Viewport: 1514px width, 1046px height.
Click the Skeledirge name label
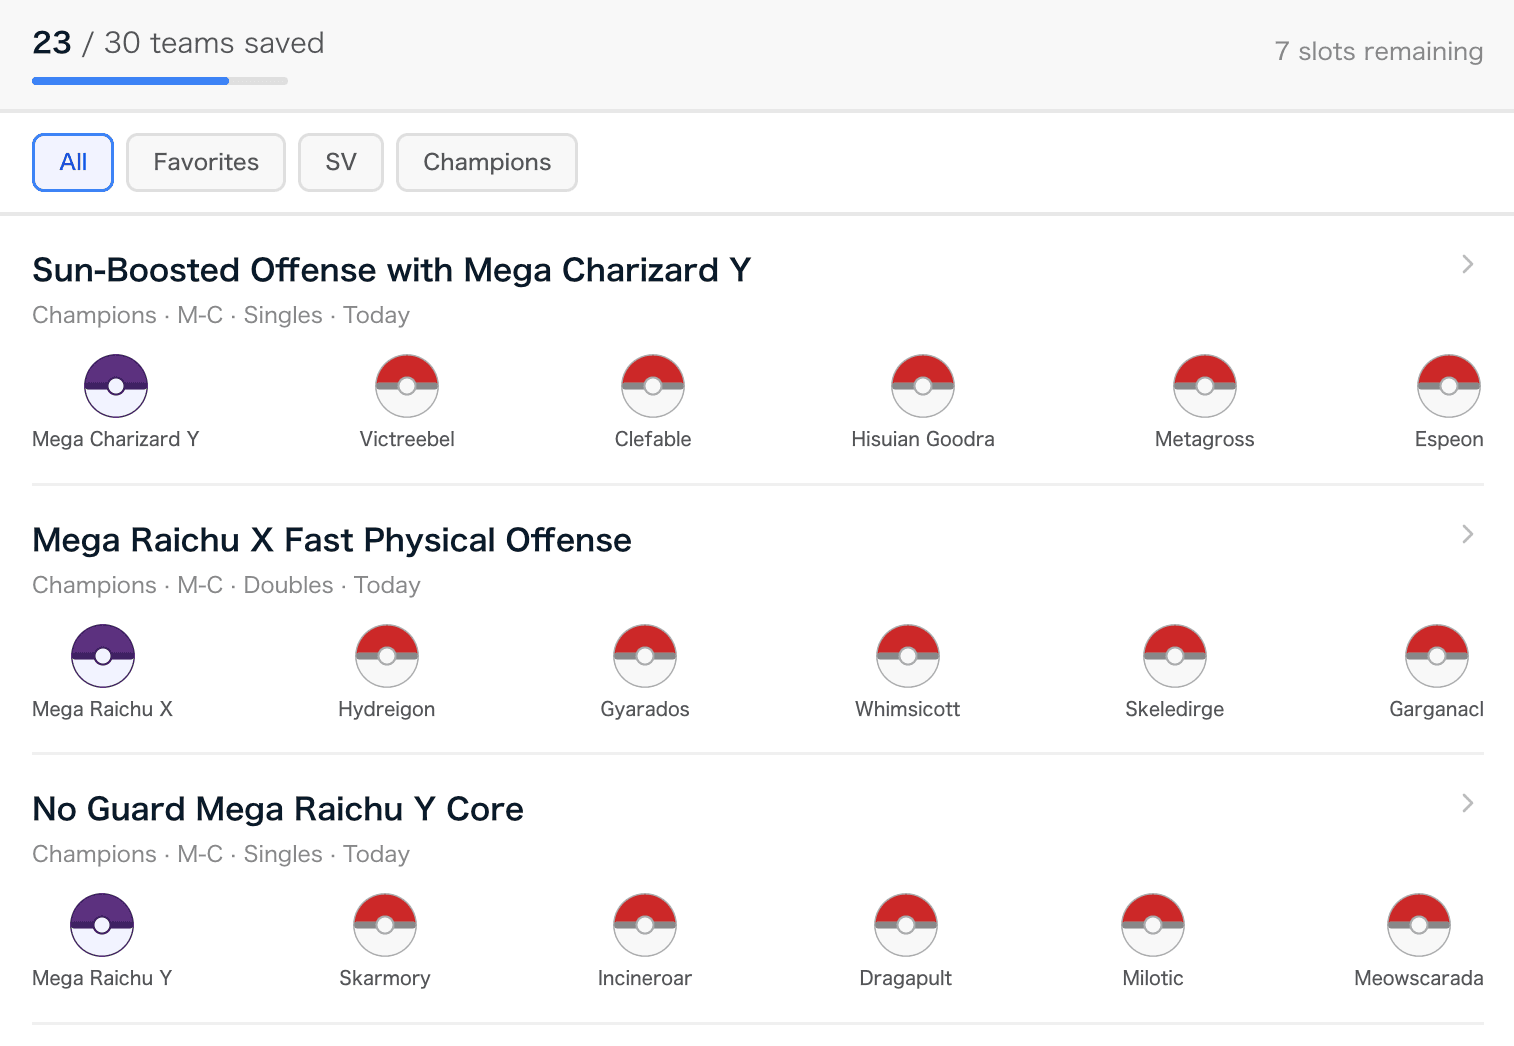[1175, 709]
